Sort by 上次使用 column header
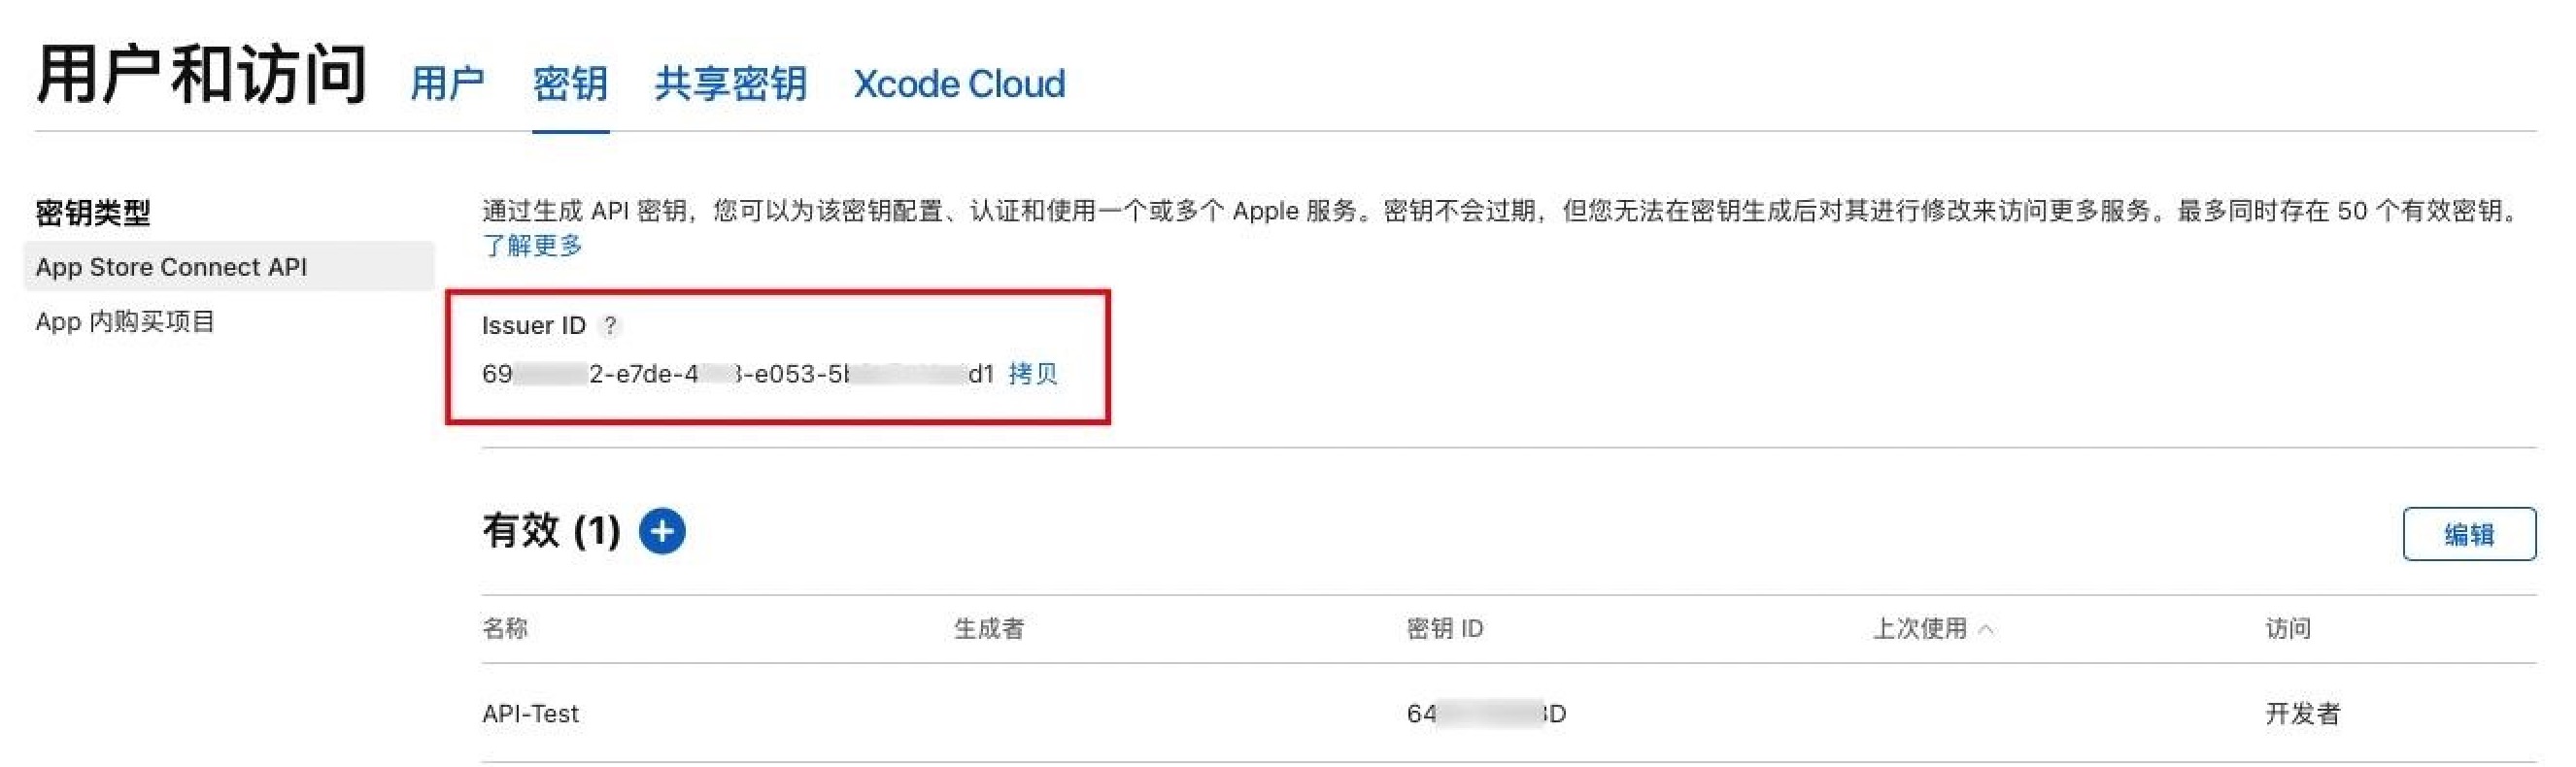 [x=1919, y=628]
